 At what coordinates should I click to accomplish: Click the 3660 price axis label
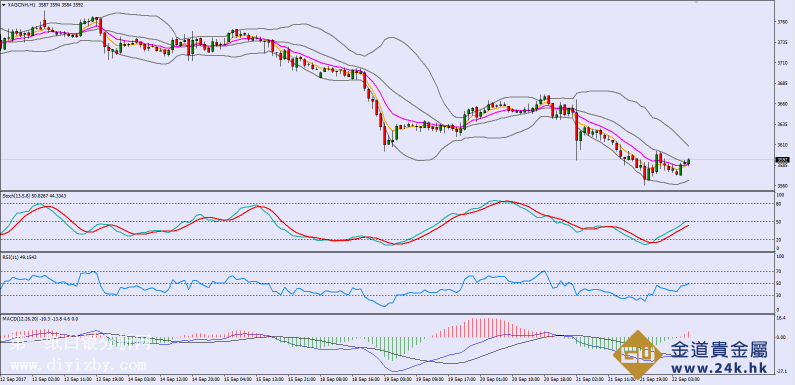coord(781,103)
